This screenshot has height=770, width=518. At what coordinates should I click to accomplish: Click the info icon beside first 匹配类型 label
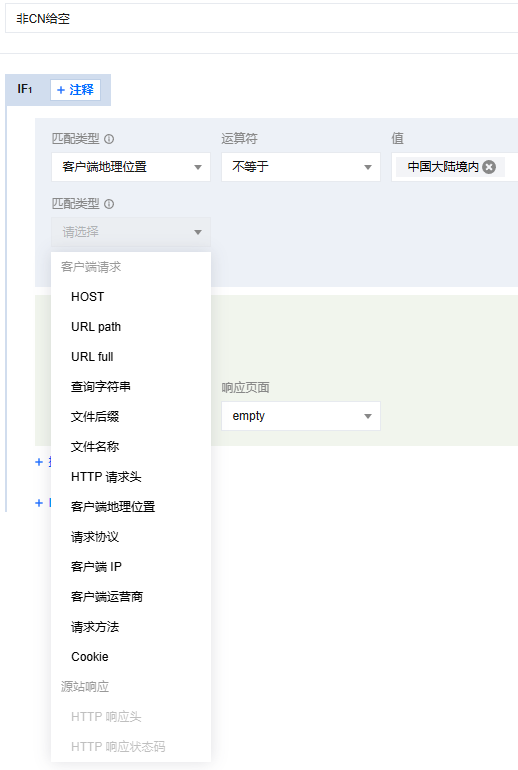(109, 139)
